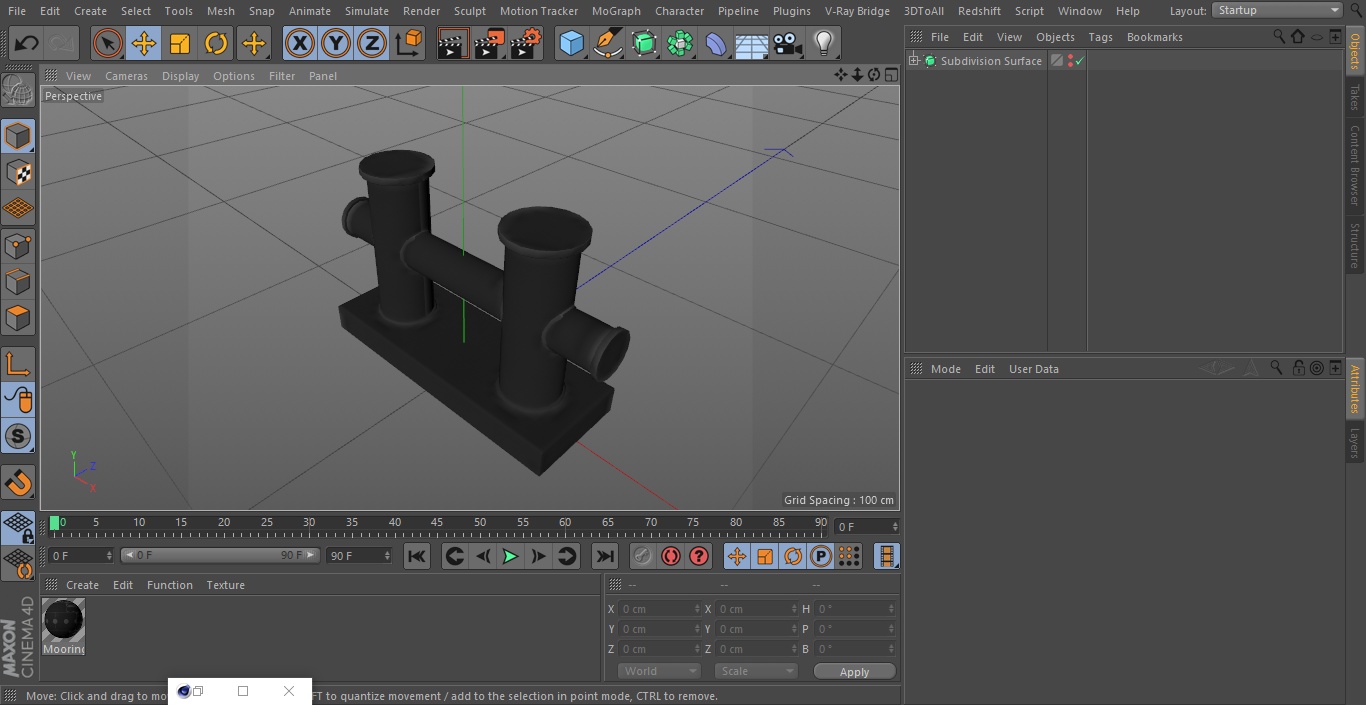Toggle X axis lock

(x=300, y=44)
